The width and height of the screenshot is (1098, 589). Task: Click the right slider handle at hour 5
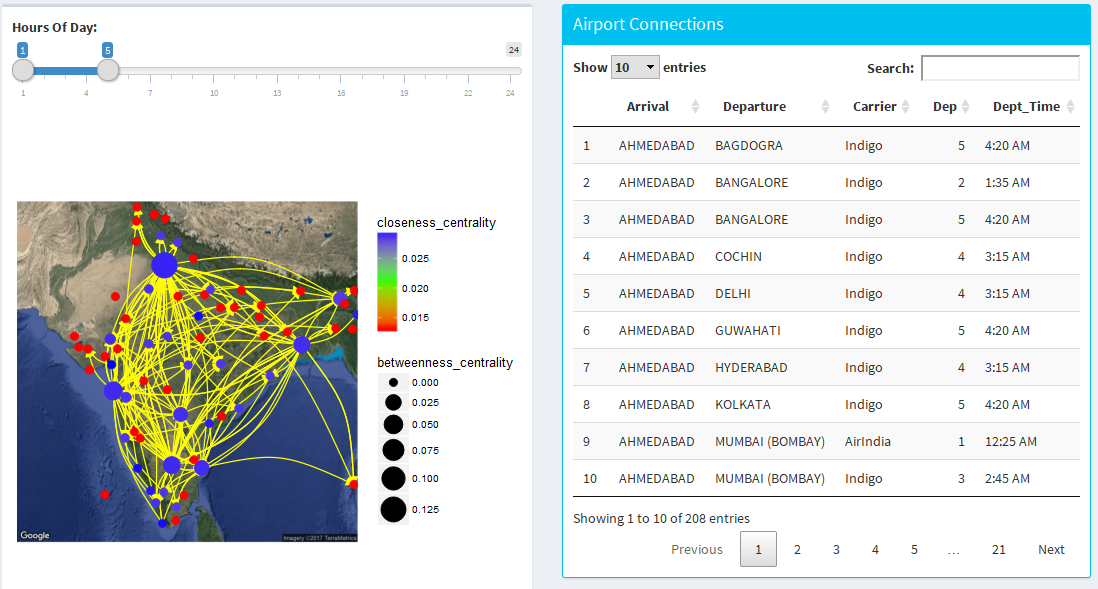[108, 70]
